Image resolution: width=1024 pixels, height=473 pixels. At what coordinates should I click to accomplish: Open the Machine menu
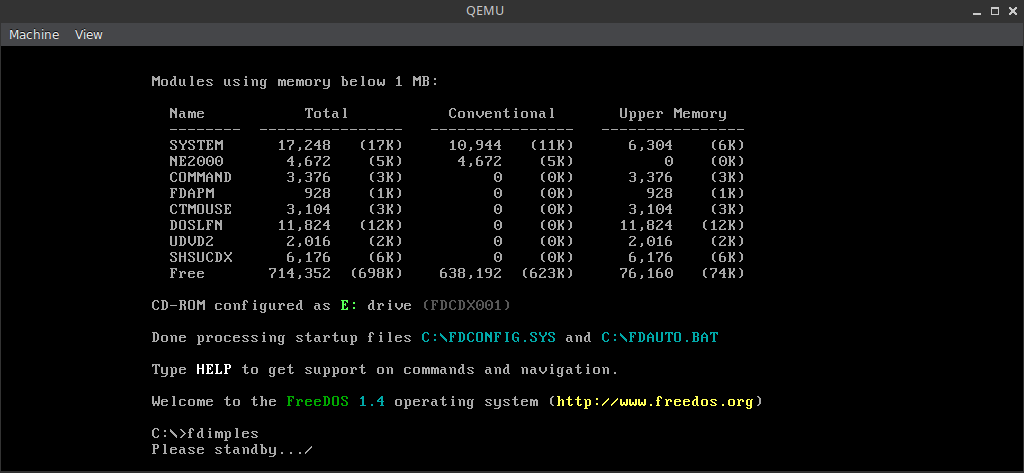34,35
